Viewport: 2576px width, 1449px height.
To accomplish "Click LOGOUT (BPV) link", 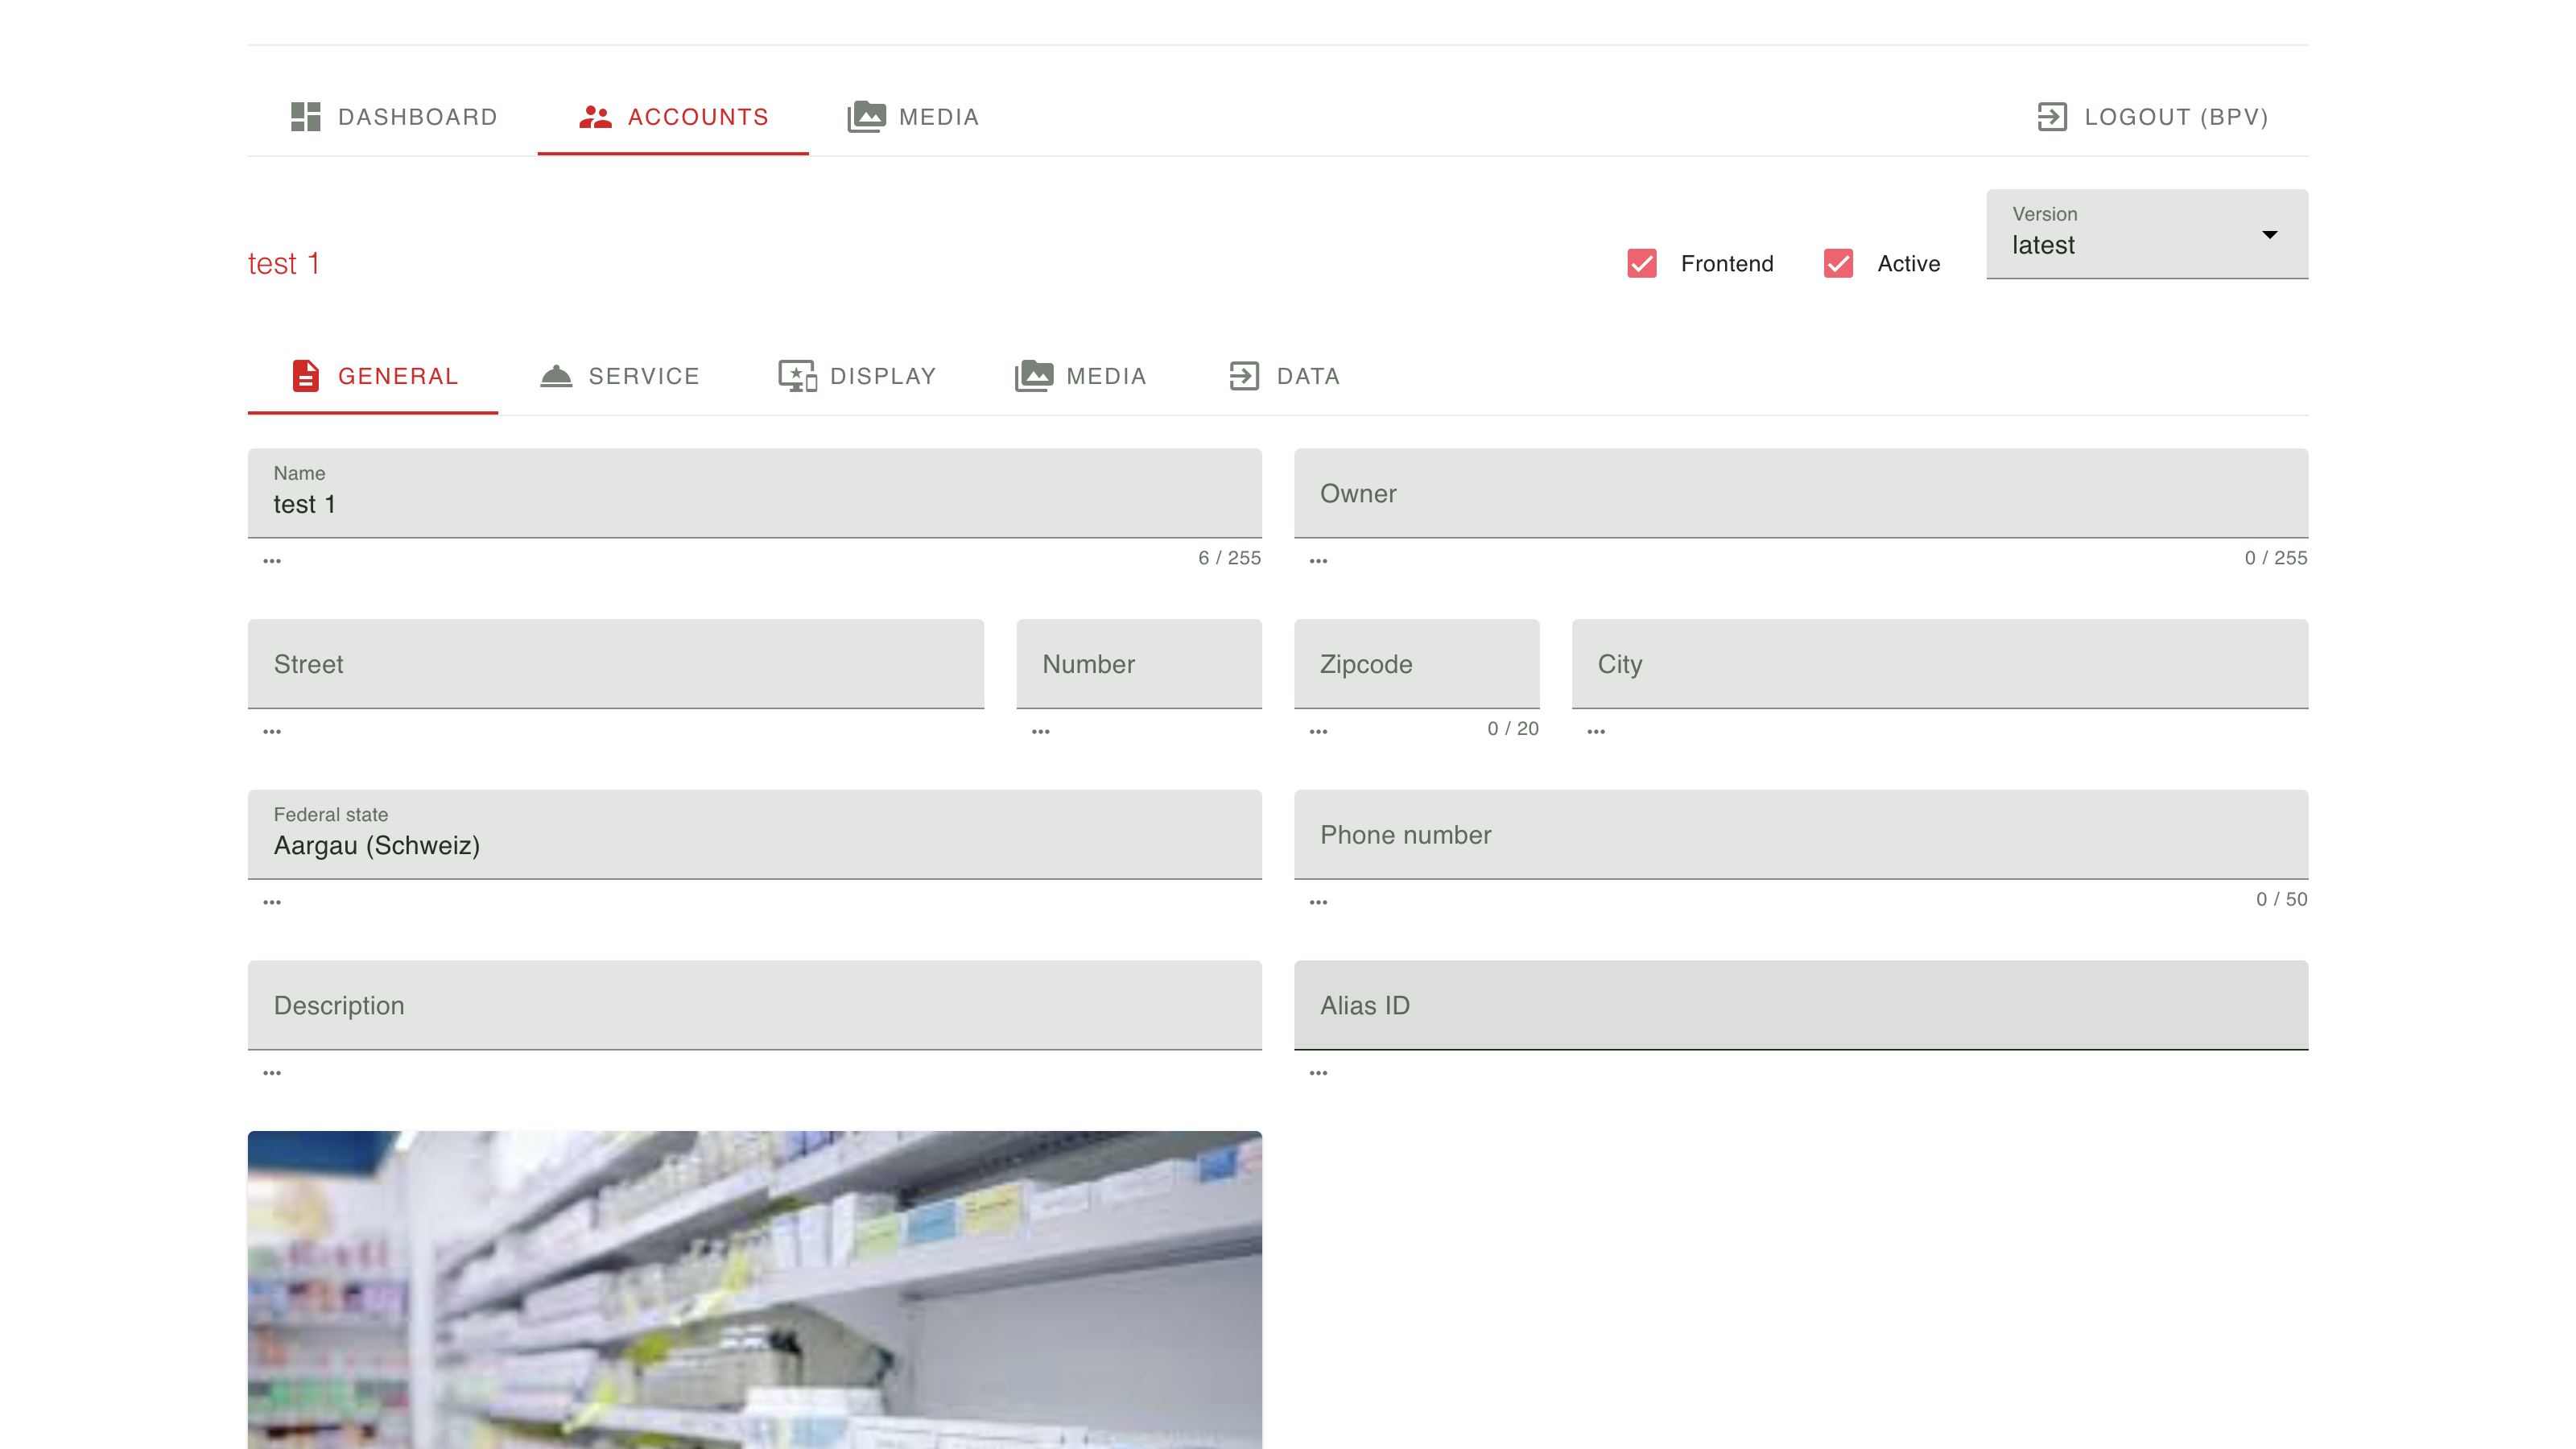I will pos(2153,117).
